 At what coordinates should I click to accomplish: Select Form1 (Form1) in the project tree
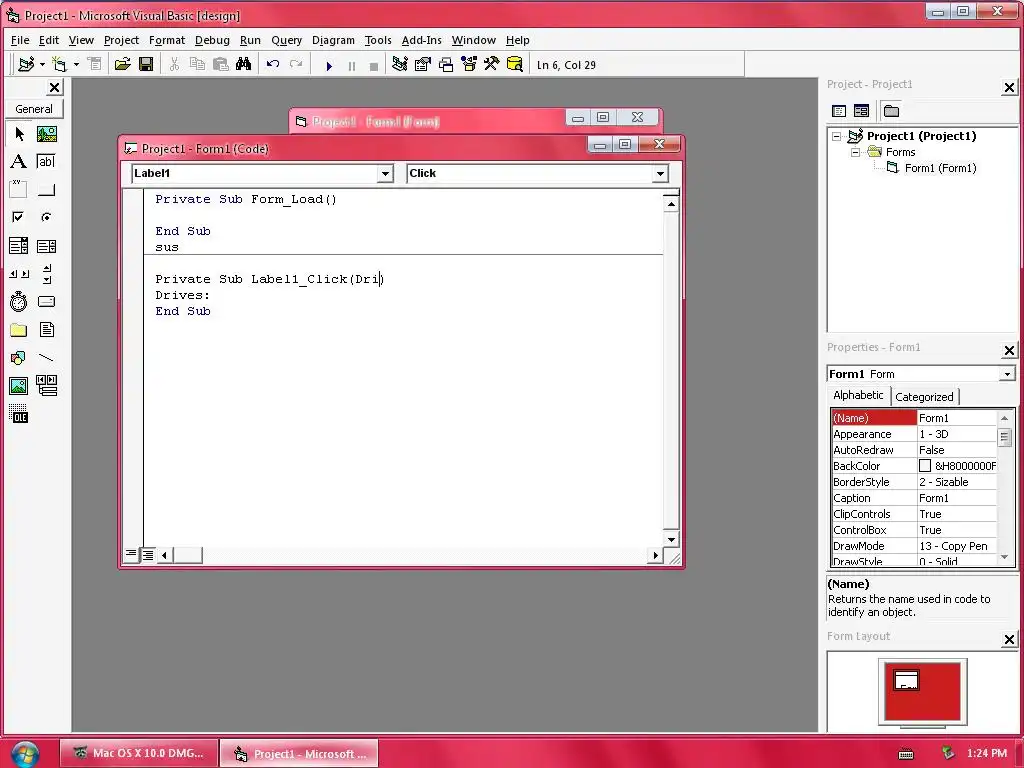[x=940, y=168]
